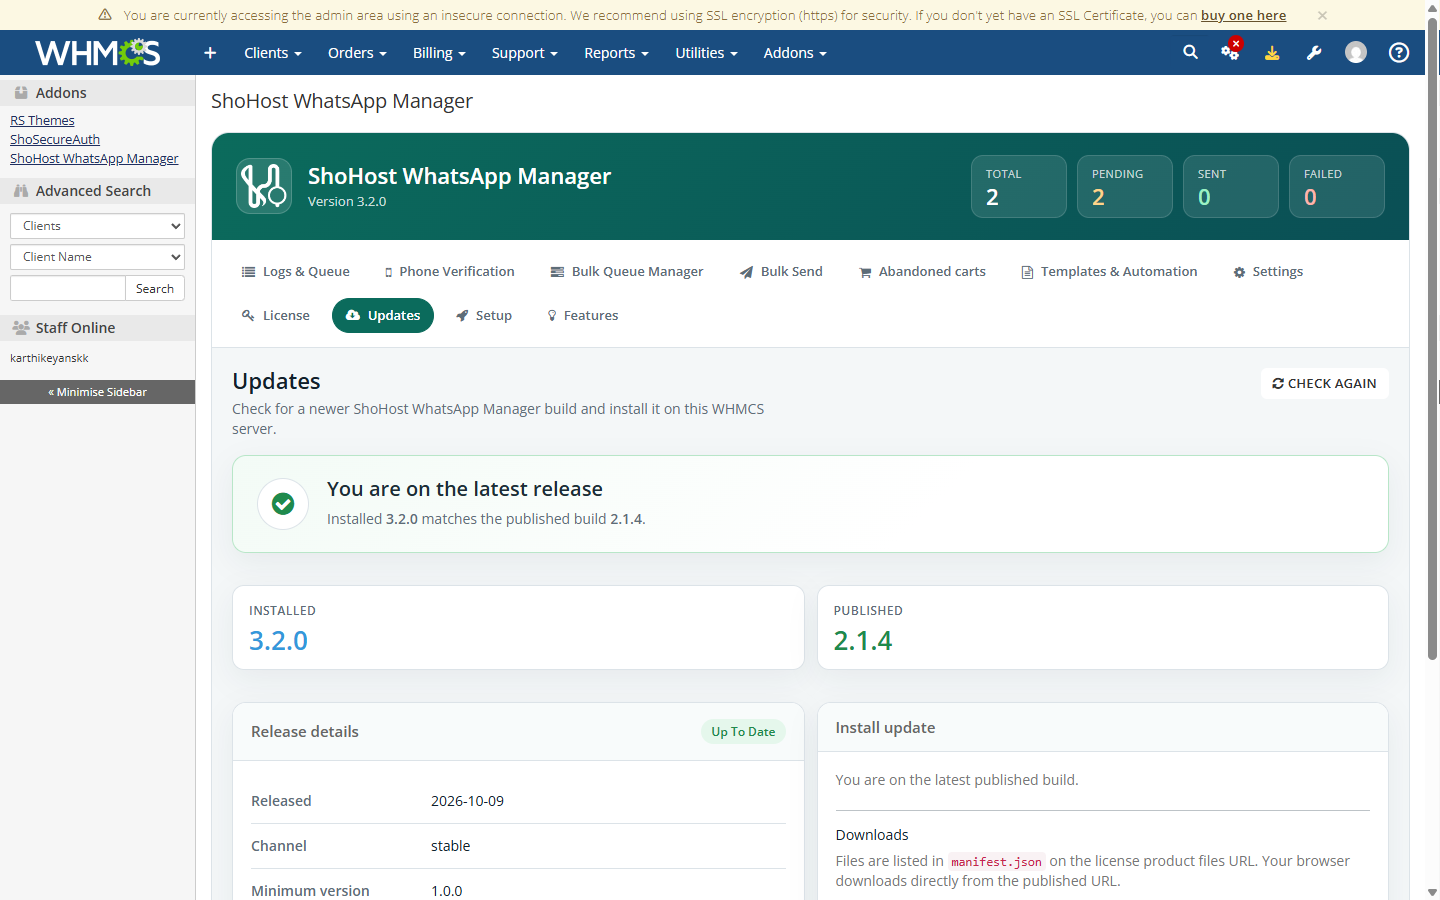This screenshot has width=1440, height=900.
Task: Minimise the sidebar
Action: [x=97, y=392]
